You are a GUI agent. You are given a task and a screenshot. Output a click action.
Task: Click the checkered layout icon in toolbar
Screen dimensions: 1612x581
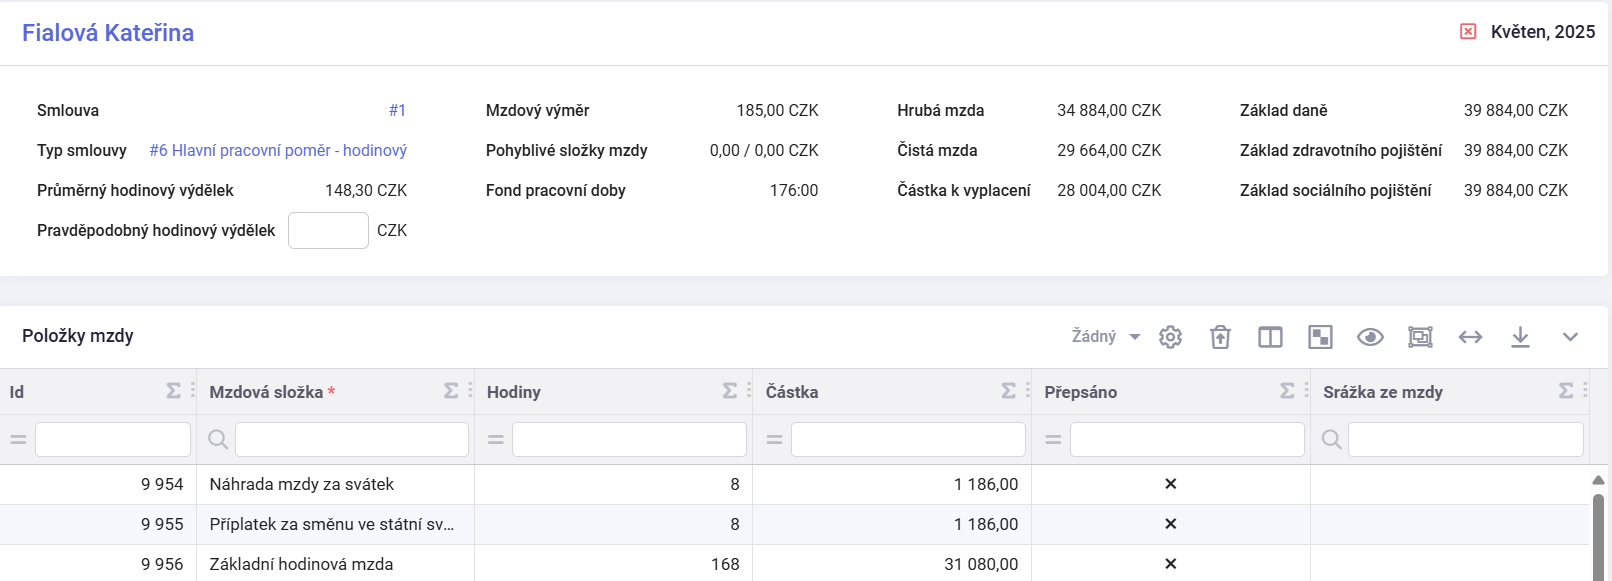click(1320, 337)
